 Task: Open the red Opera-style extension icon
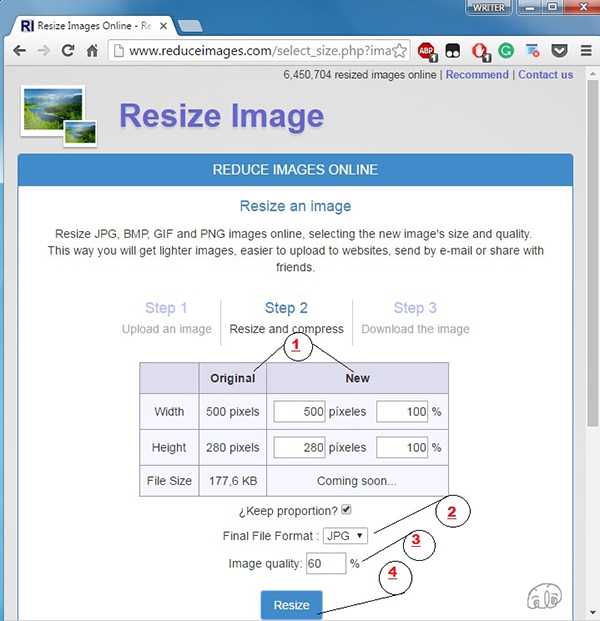(480, 51)
